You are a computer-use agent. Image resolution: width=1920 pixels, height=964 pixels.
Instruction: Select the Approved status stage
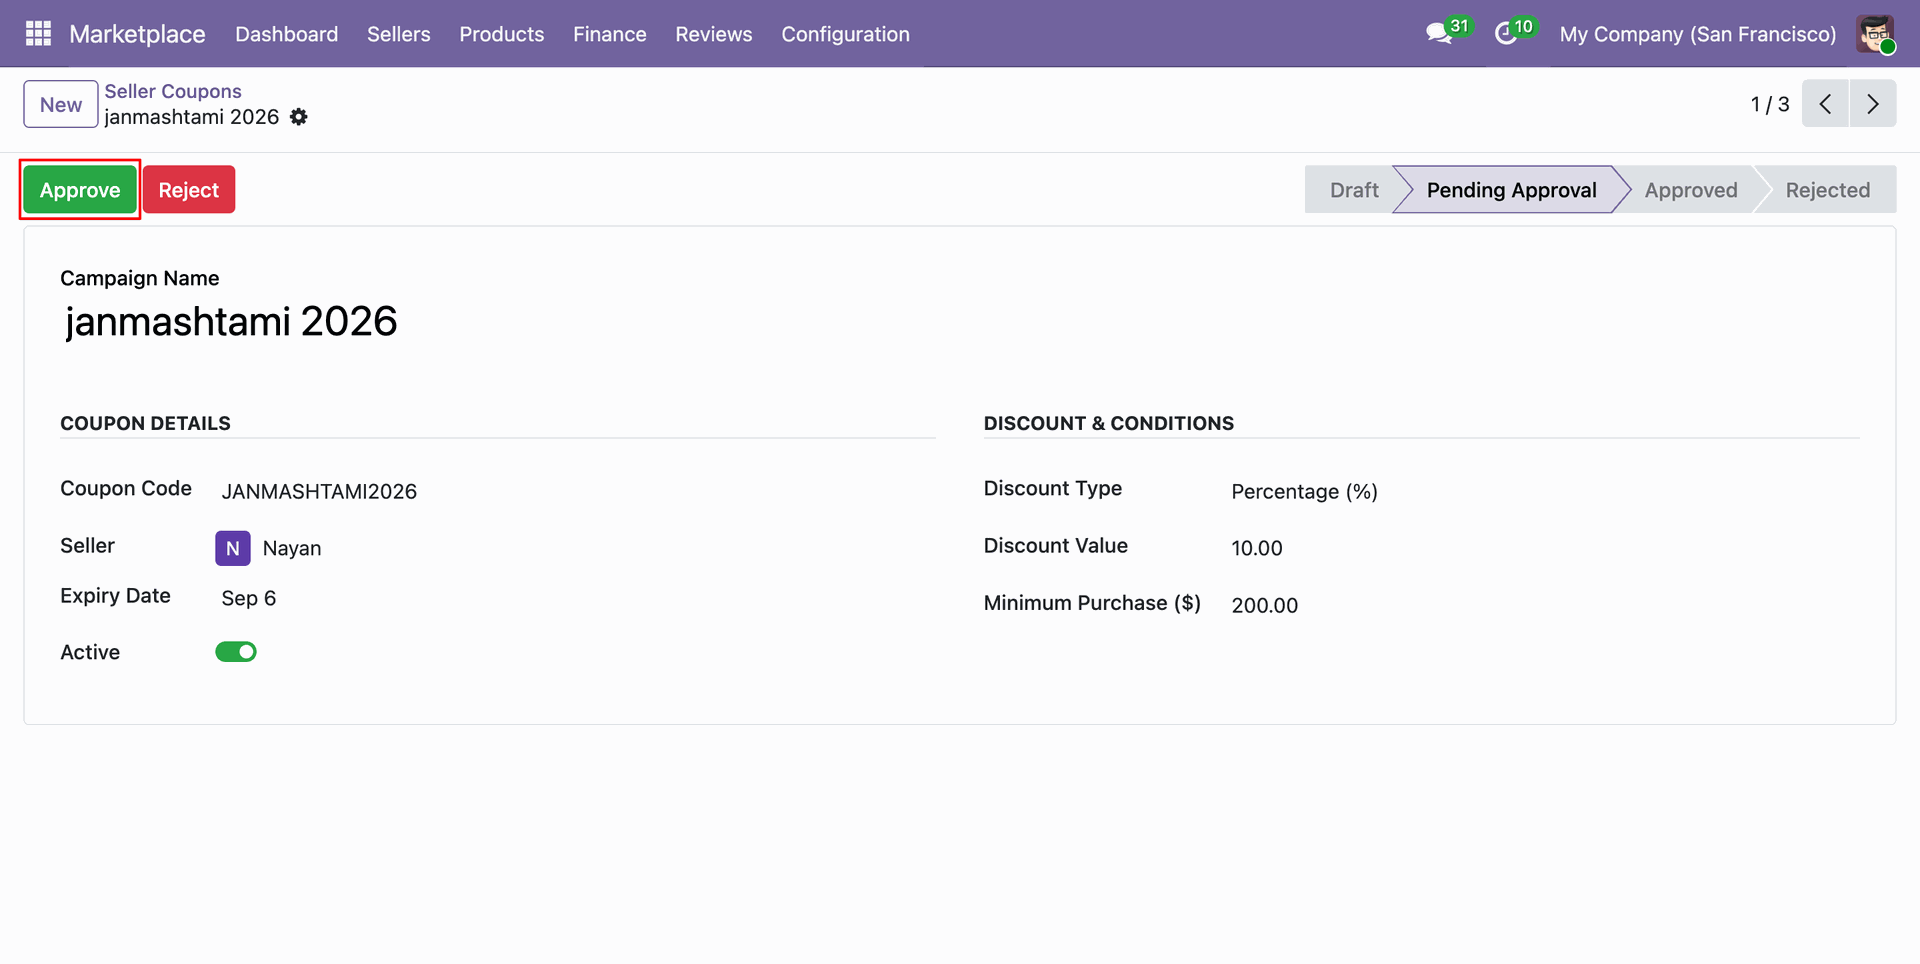point(1691,190)
